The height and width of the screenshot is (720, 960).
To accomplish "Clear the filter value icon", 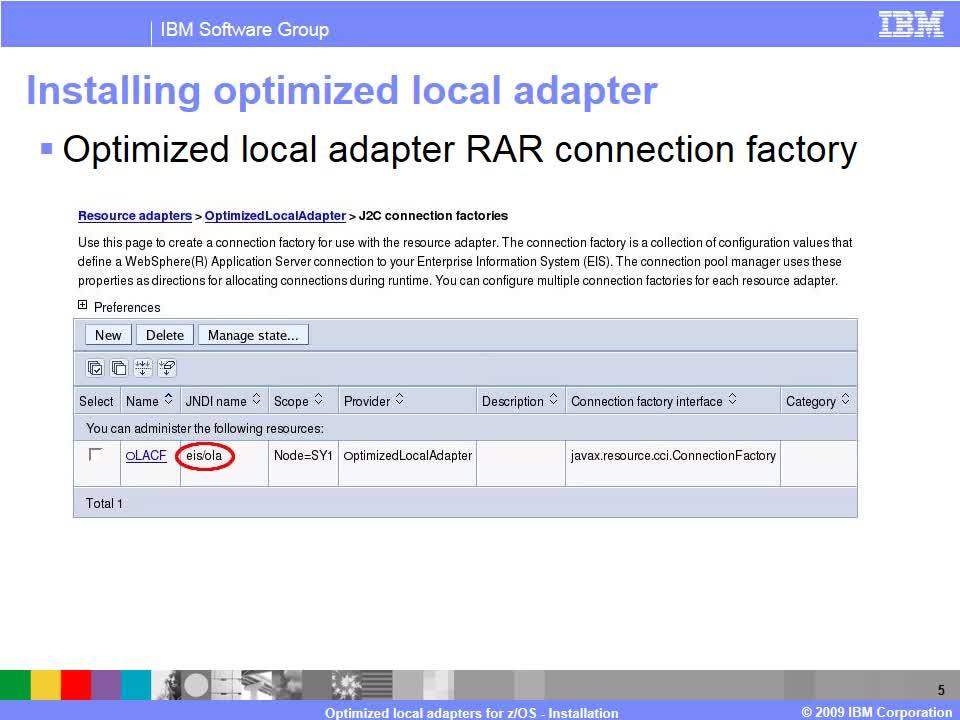I will pos(167,368).
